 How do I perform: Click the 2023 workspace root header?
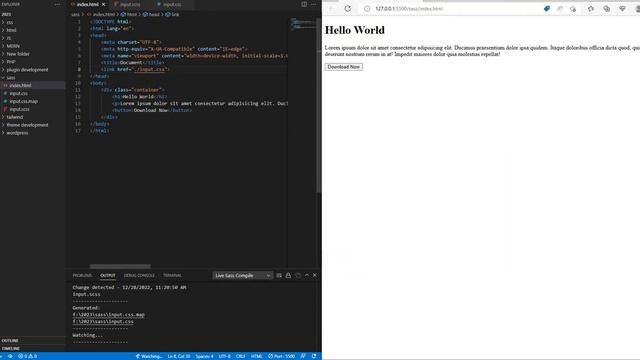[x=33, y=14]
